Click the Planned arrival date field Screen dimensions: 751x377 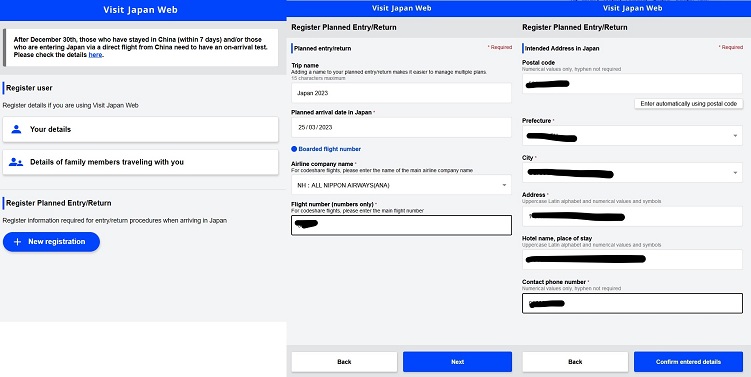tap(401, 127)
